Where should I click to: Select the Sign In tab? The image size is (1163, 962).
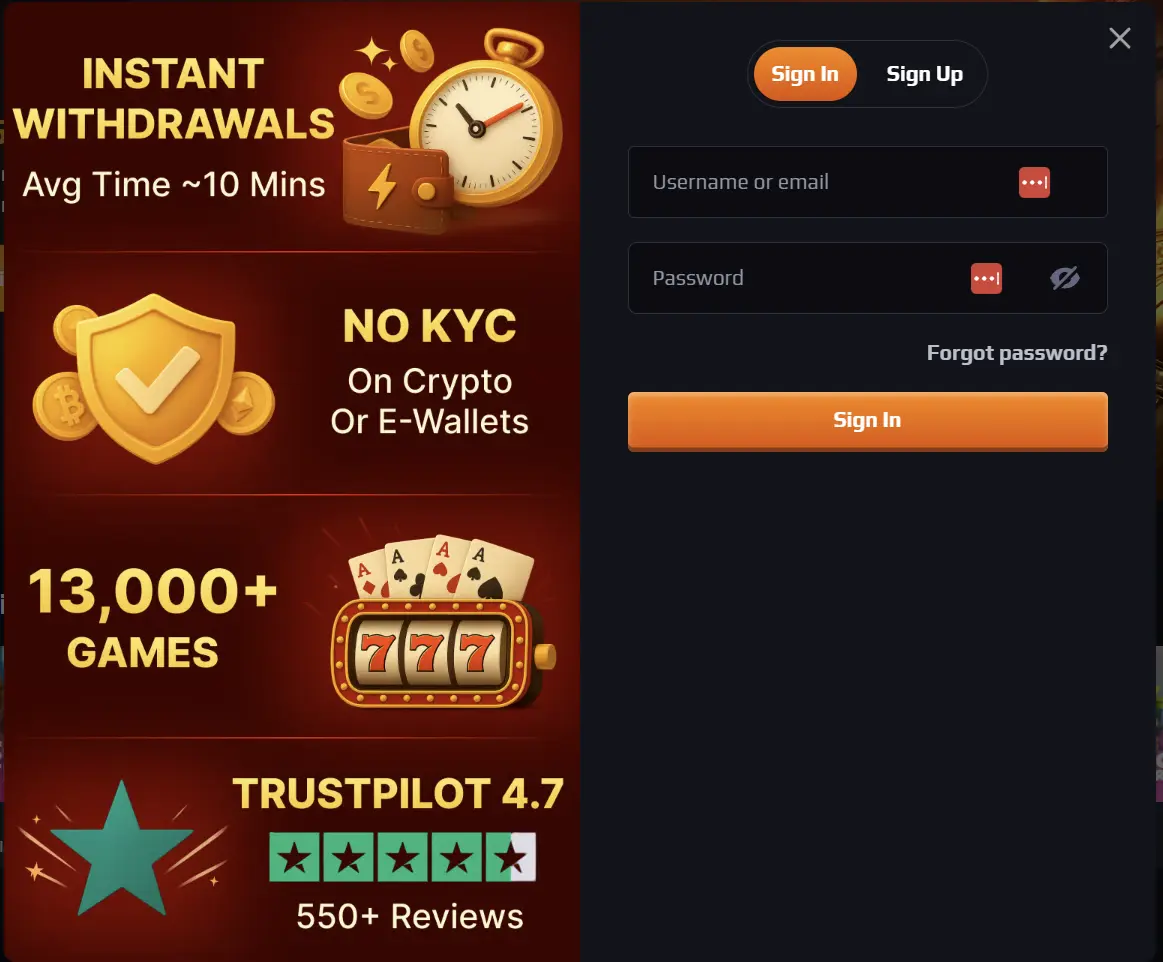tap(804, 73)
